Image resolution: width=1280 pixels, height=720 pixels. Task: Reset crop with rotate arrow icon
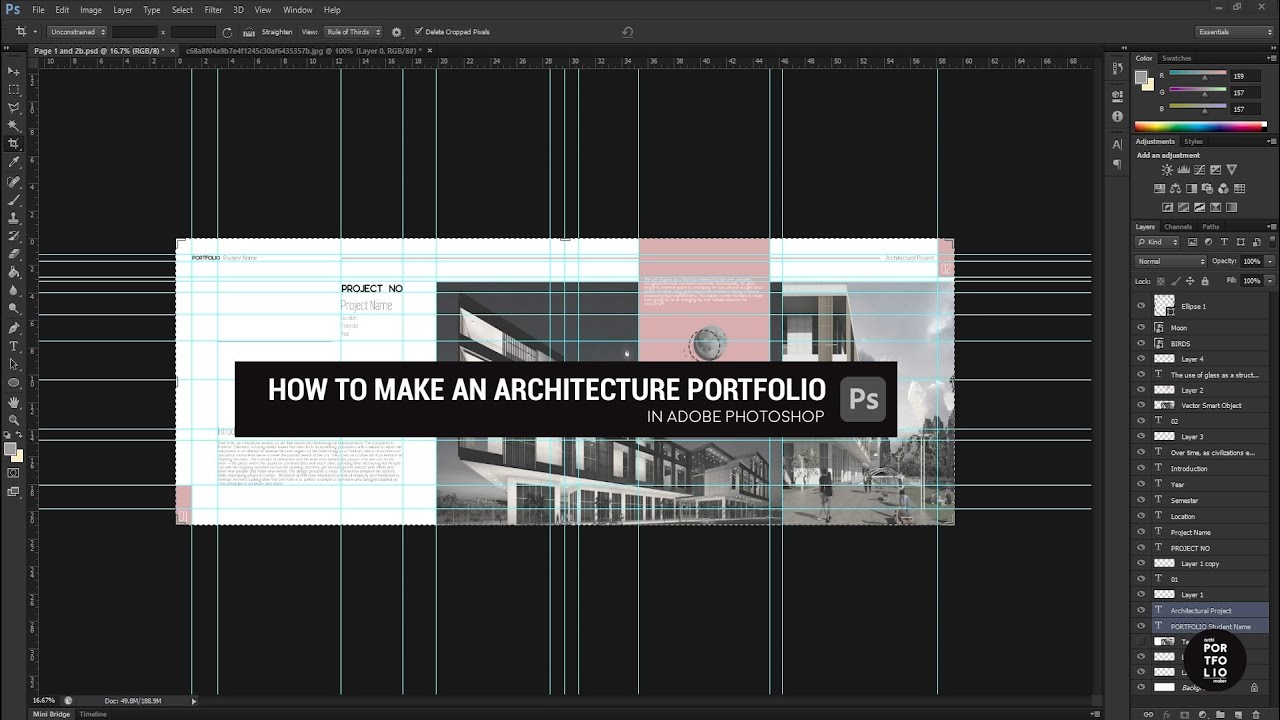[627, 32]
